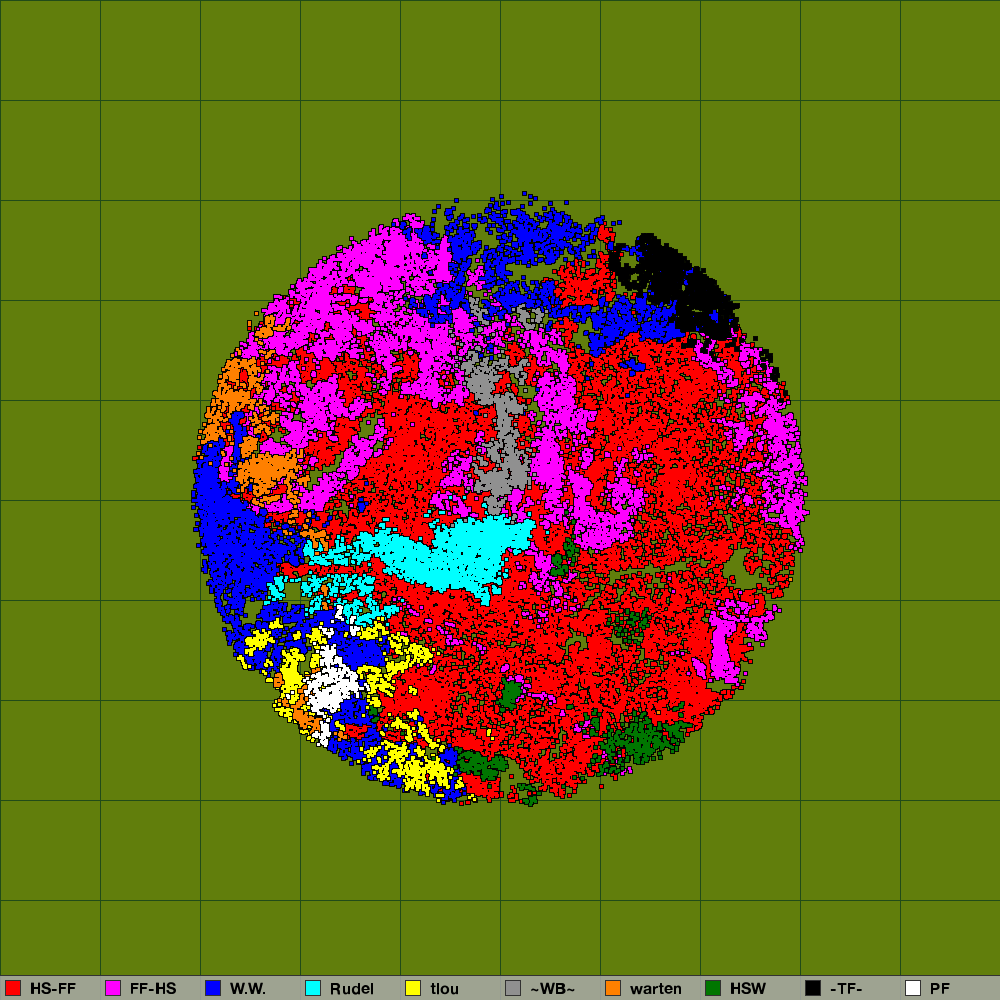Select the warten legend label
This screenshot has width=1000, height=1000.
pos(656,989)
